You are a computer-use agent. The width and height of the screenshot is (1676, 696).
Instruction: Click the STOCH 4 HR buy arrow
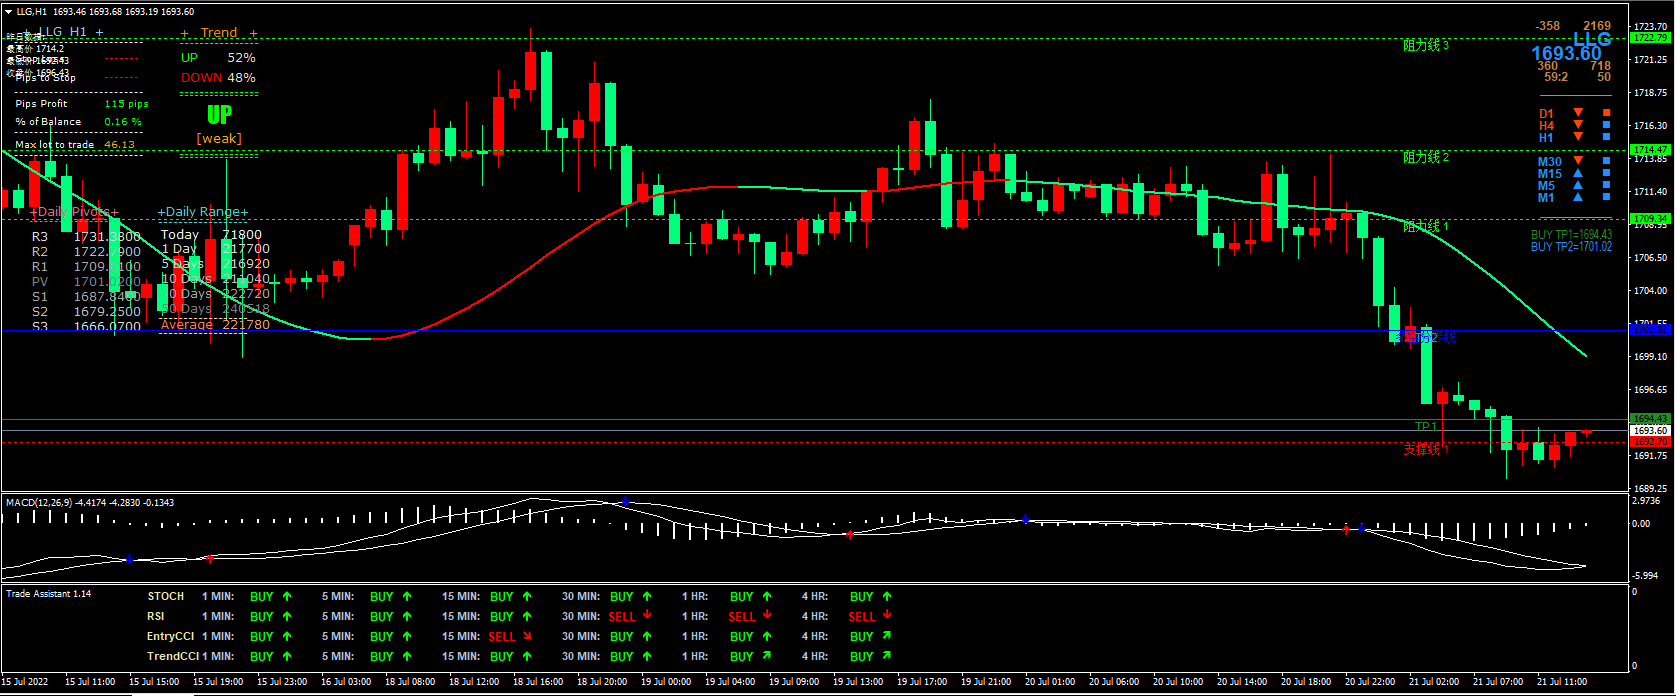click(887, 596)
